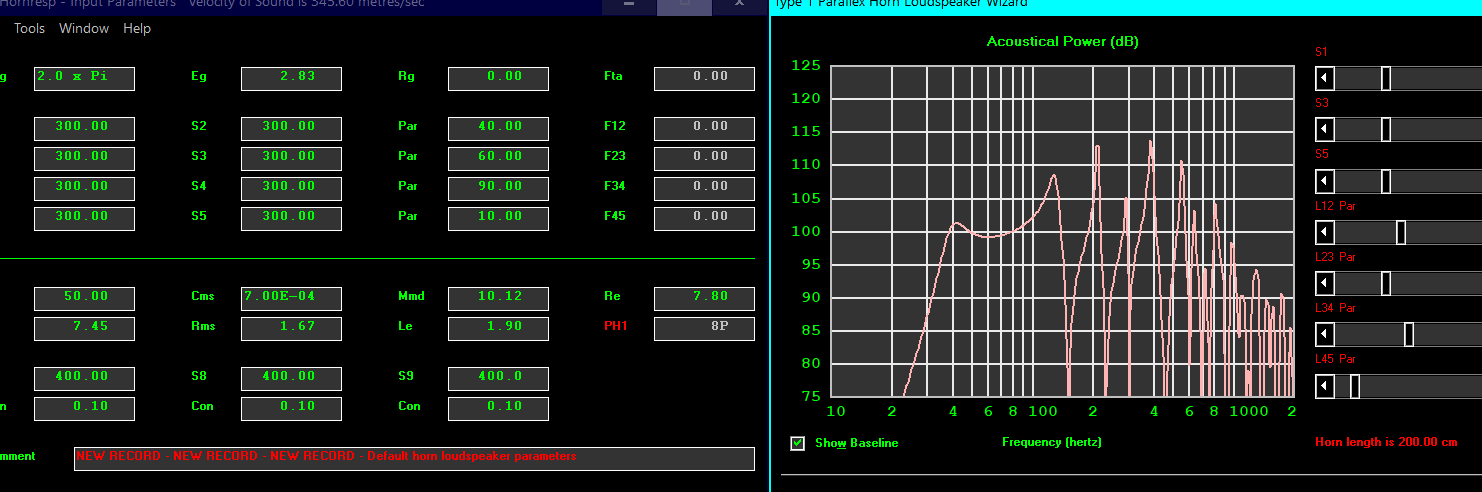Click the S5 slider thumb
The width and height of the screenshot is (1482, 492).
(x=1386, y=181)
